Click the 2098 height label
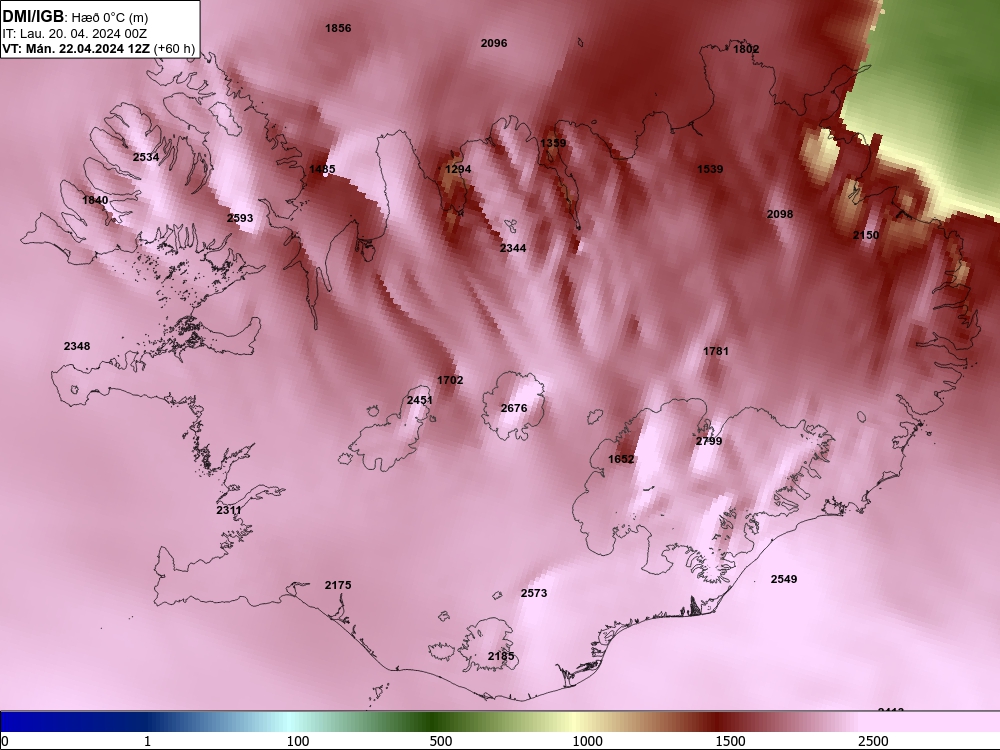This screenshot has width=1000, height=750. point(780,214)
